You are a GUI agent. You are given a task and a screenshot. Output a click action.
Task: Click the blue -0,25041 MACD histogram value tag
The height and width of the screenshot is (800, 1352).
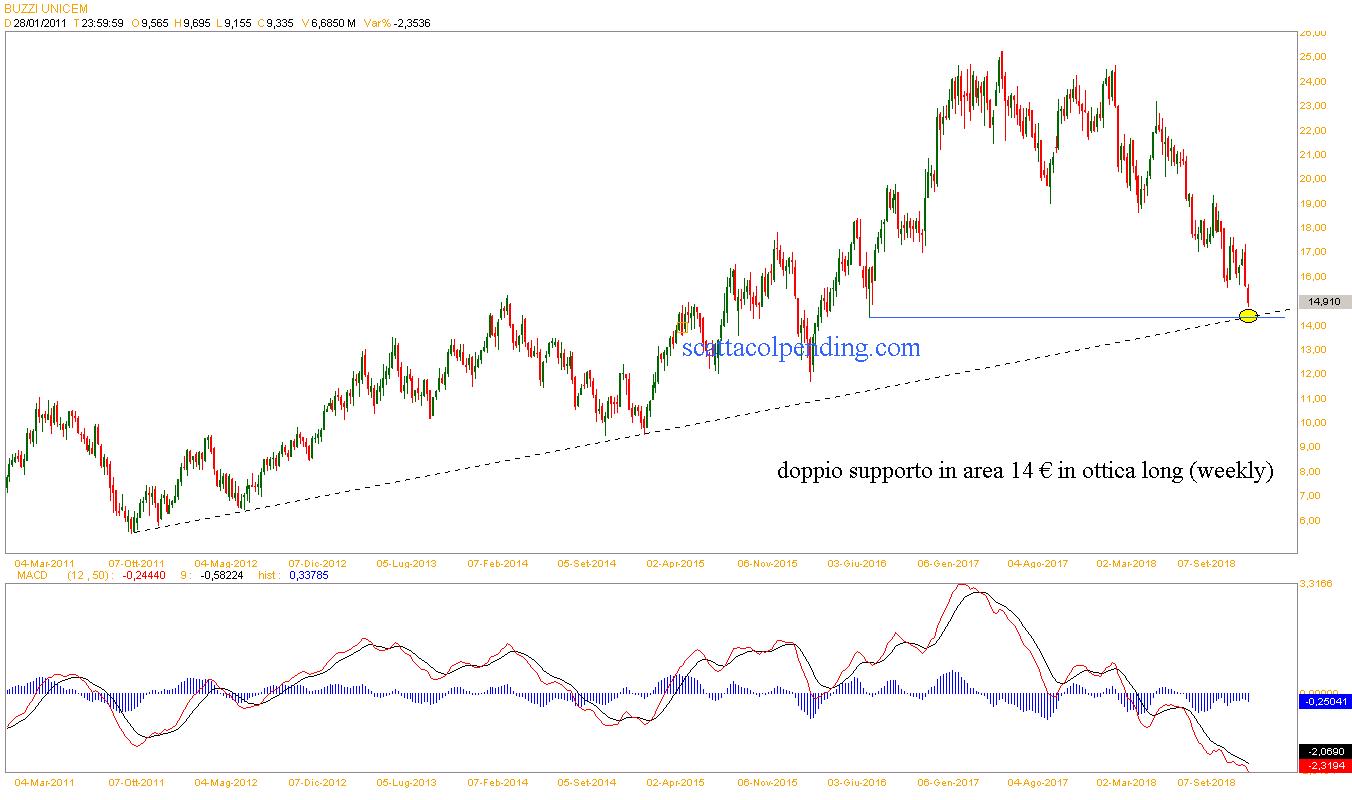1324,702
